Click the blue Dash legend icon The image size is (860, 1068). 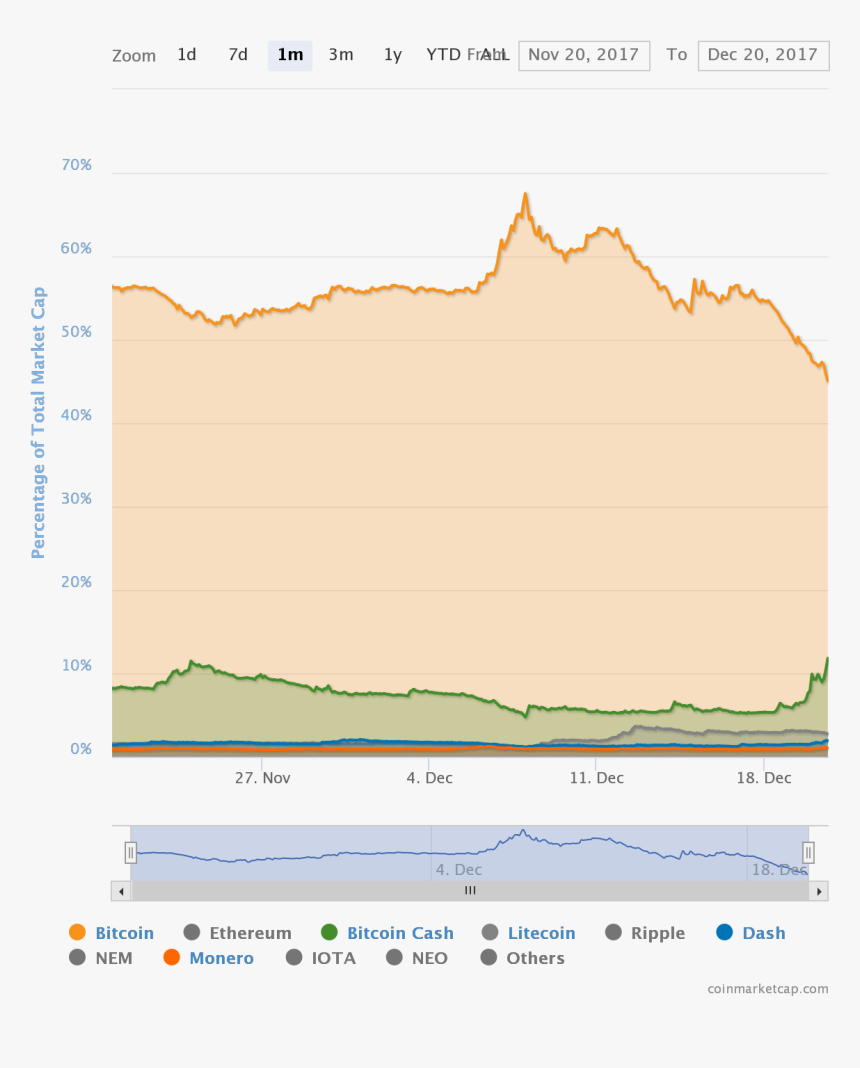click(727, 932)
